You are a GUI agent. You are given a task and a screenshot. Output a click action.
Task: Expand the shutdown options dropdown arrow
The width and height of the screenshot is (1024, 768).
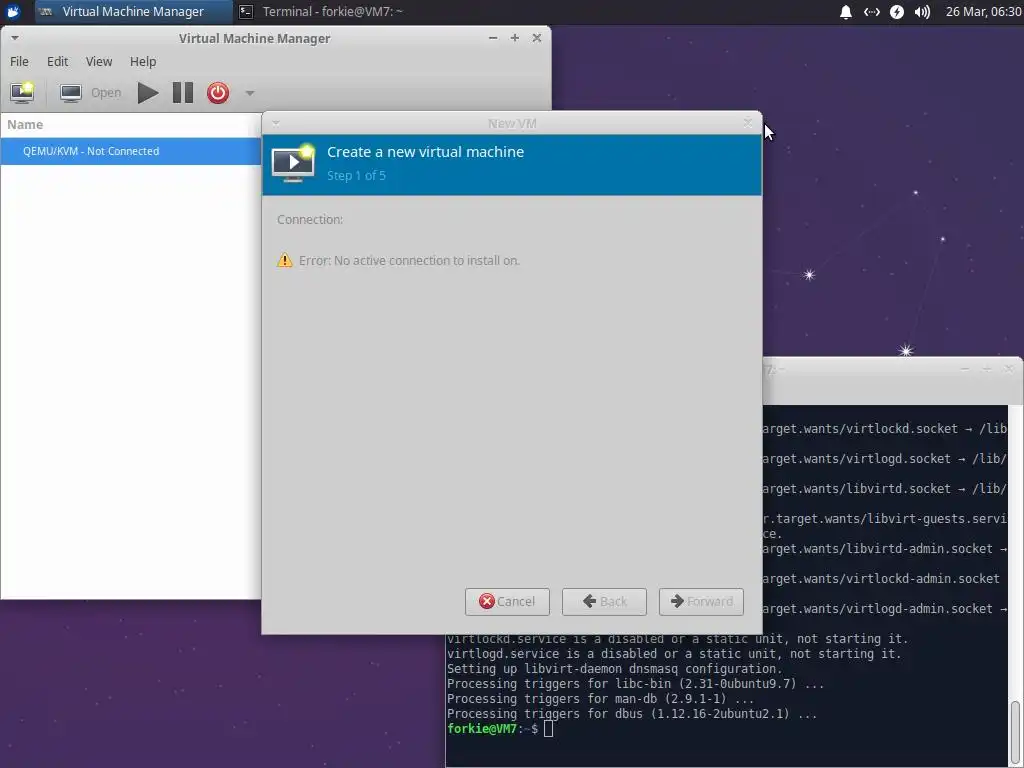[249, 93]
